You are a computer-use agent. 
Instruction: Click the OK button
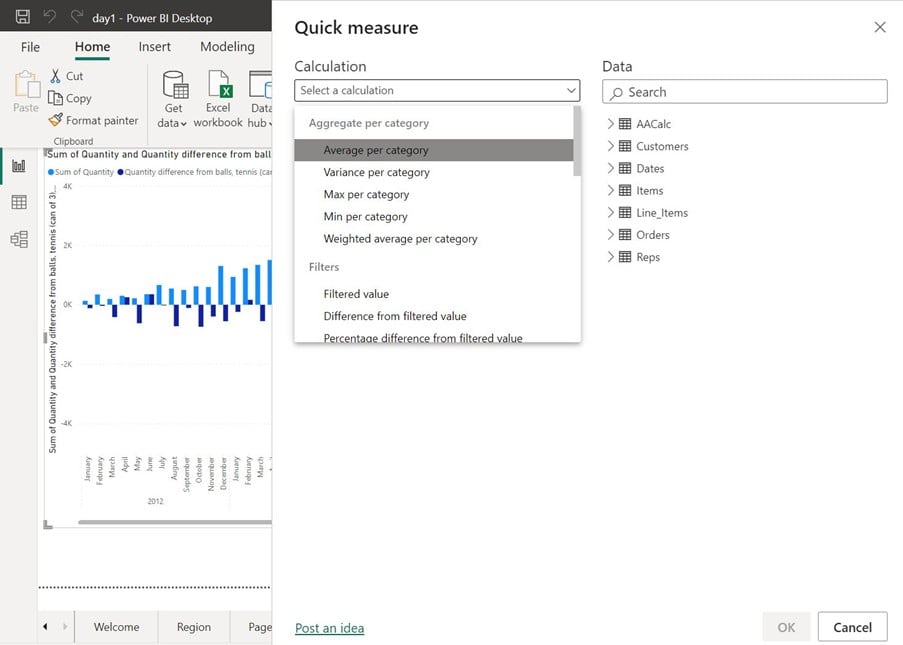[x=786, y=627]
